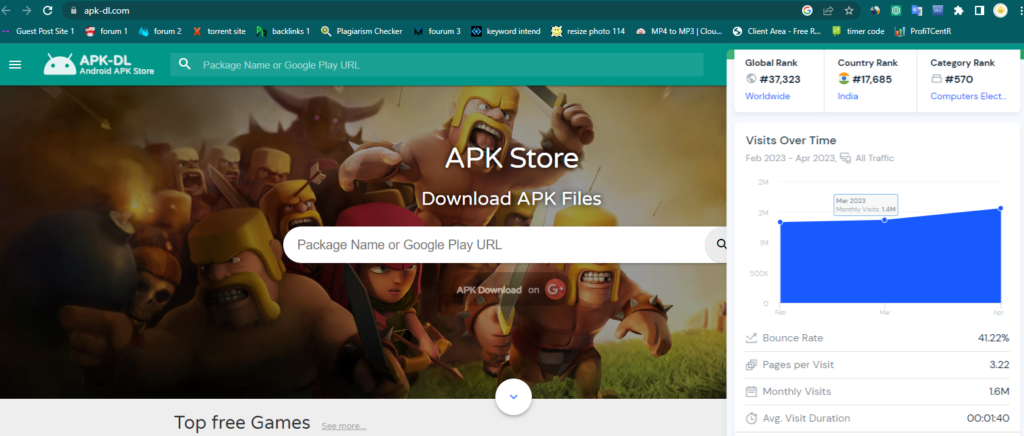Toggle the browser side panel icon
This screenshot has height=436, width=1024.
pyautogui.click(x=980, y=10)
